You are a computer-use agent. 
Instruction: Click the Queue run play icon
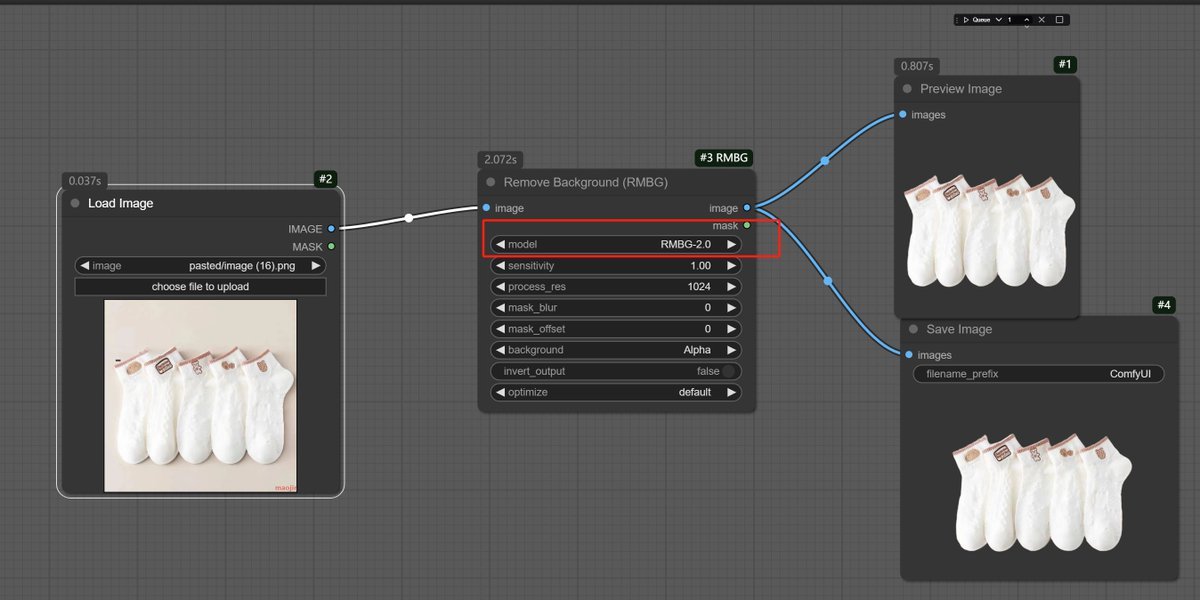[x=967, y=19]
